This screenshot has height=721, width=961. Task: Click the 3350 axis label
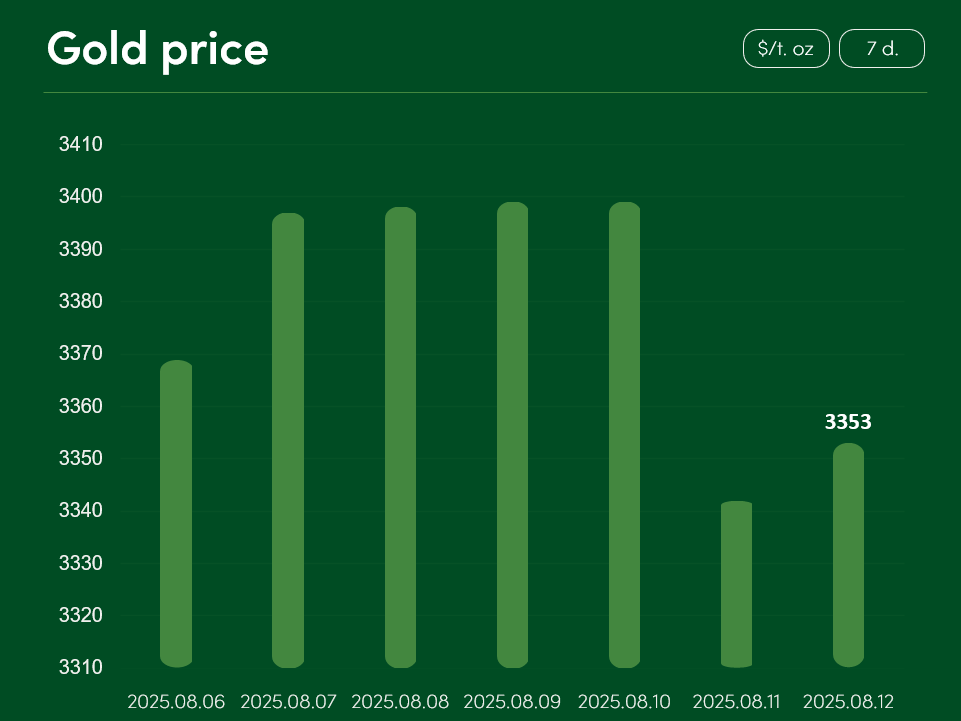click(80, 458)
